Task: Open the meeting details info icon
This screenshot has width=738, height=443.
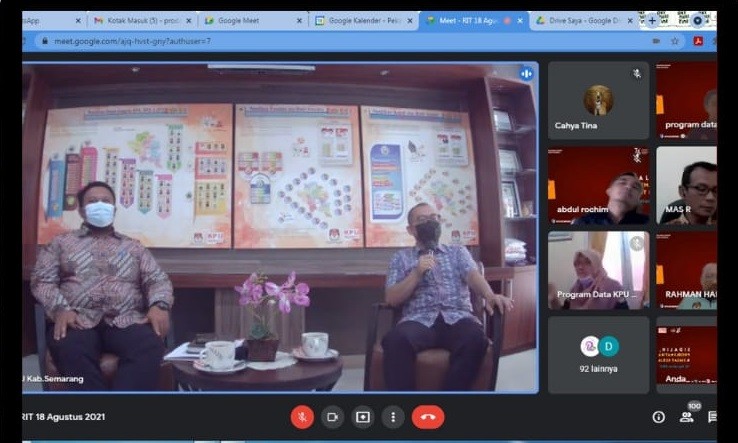Action: point(658,417)
